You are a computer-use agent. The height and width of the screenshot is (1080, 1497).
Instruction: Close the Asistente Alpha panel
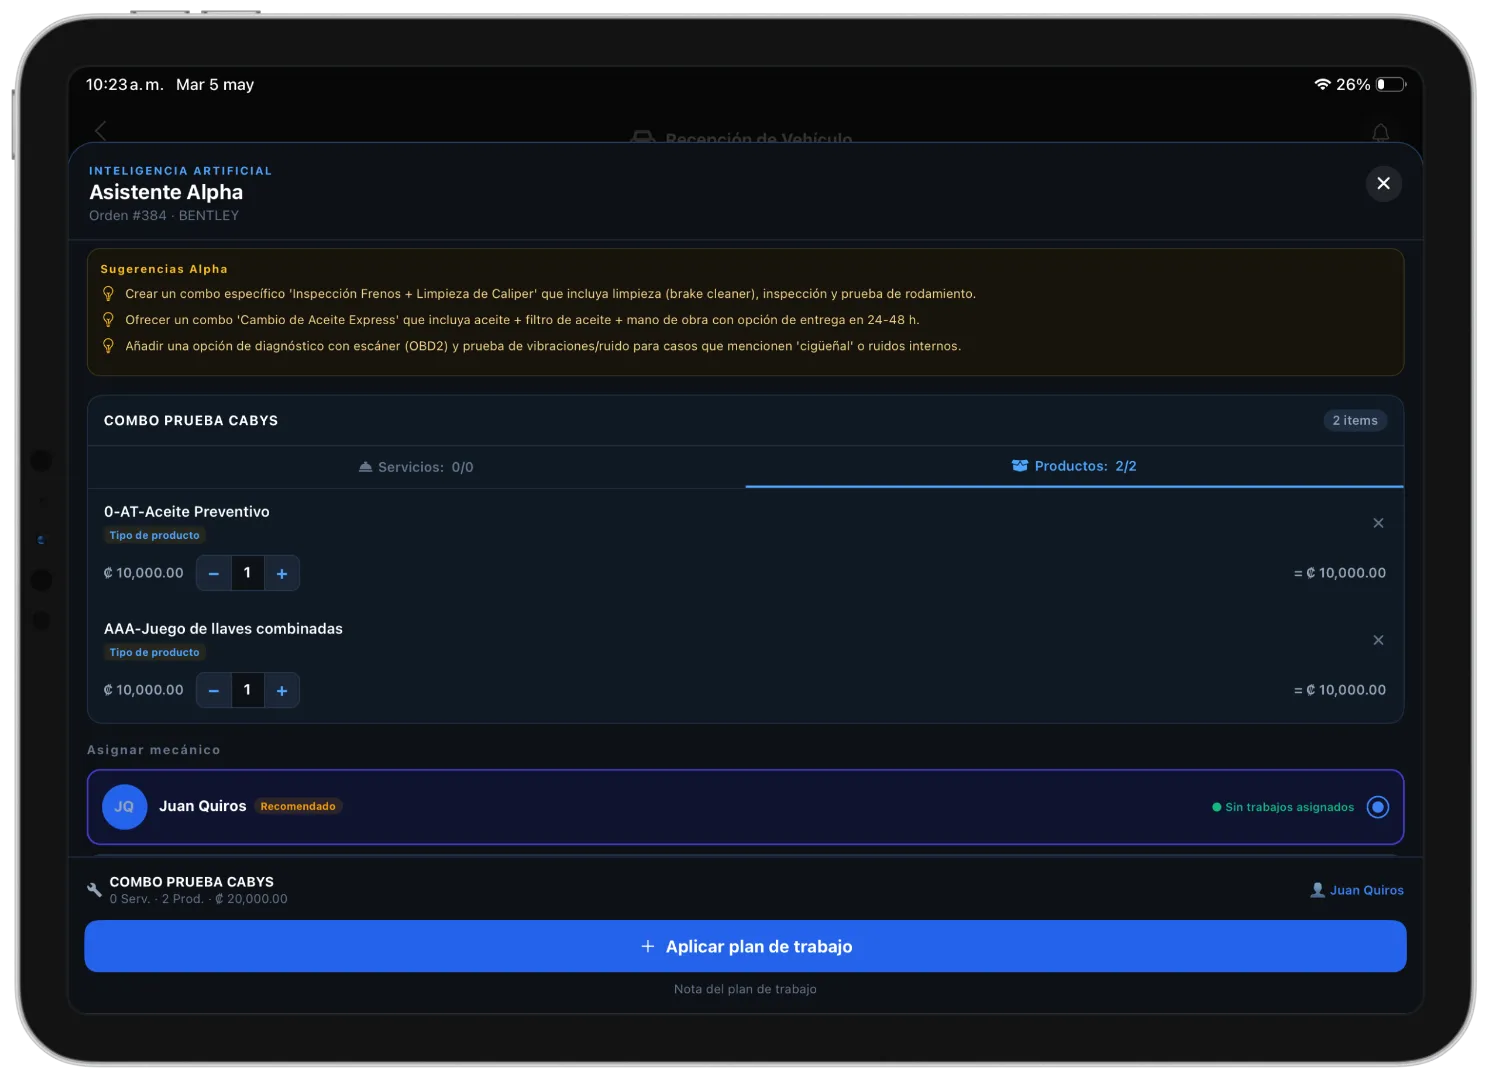(1383, 183)
